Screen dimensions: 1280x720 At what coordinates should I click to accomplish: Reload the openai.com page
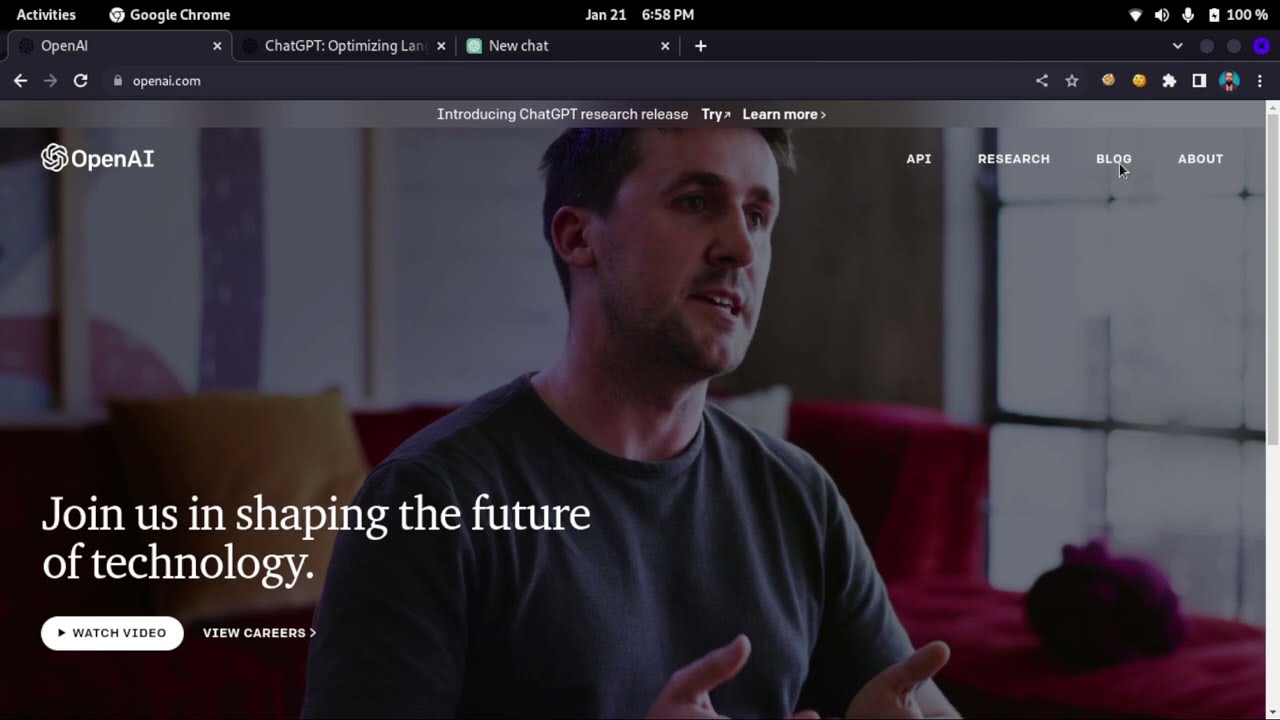81,81
